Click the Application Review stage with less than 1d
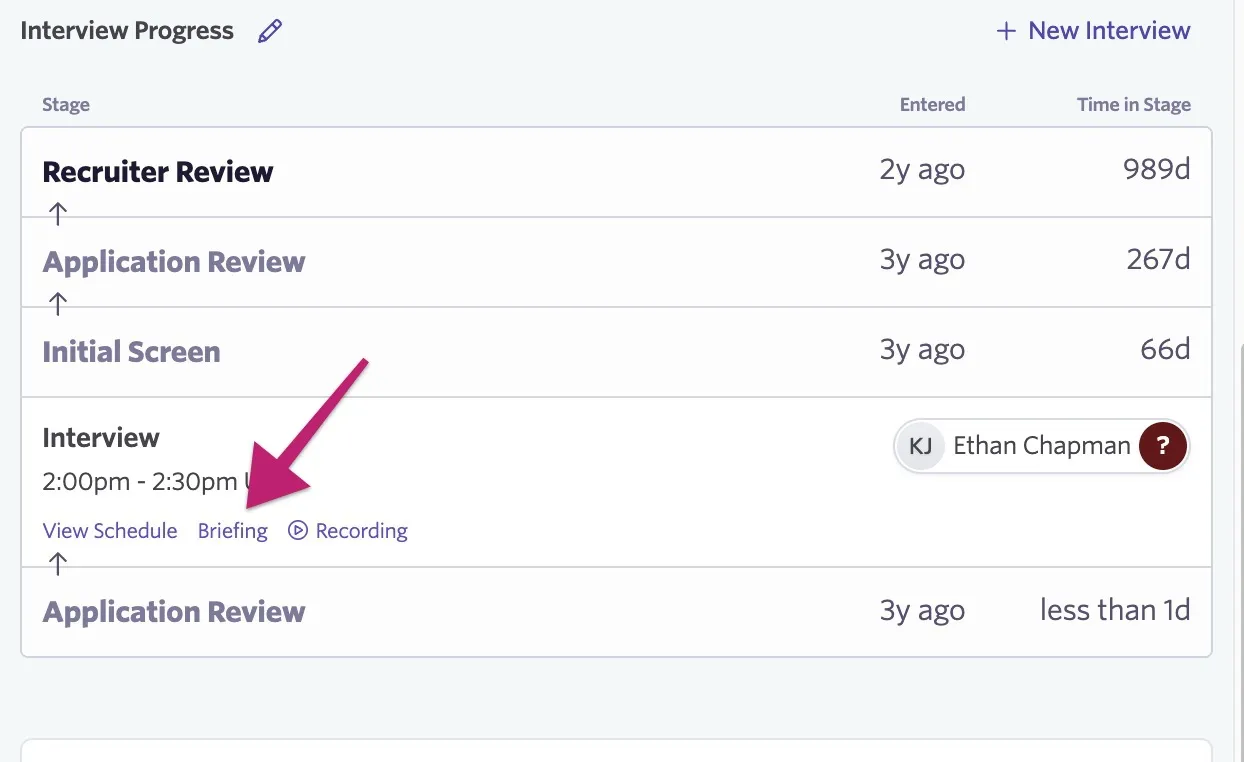The image size is (1244, 762). tap(616, 612)
